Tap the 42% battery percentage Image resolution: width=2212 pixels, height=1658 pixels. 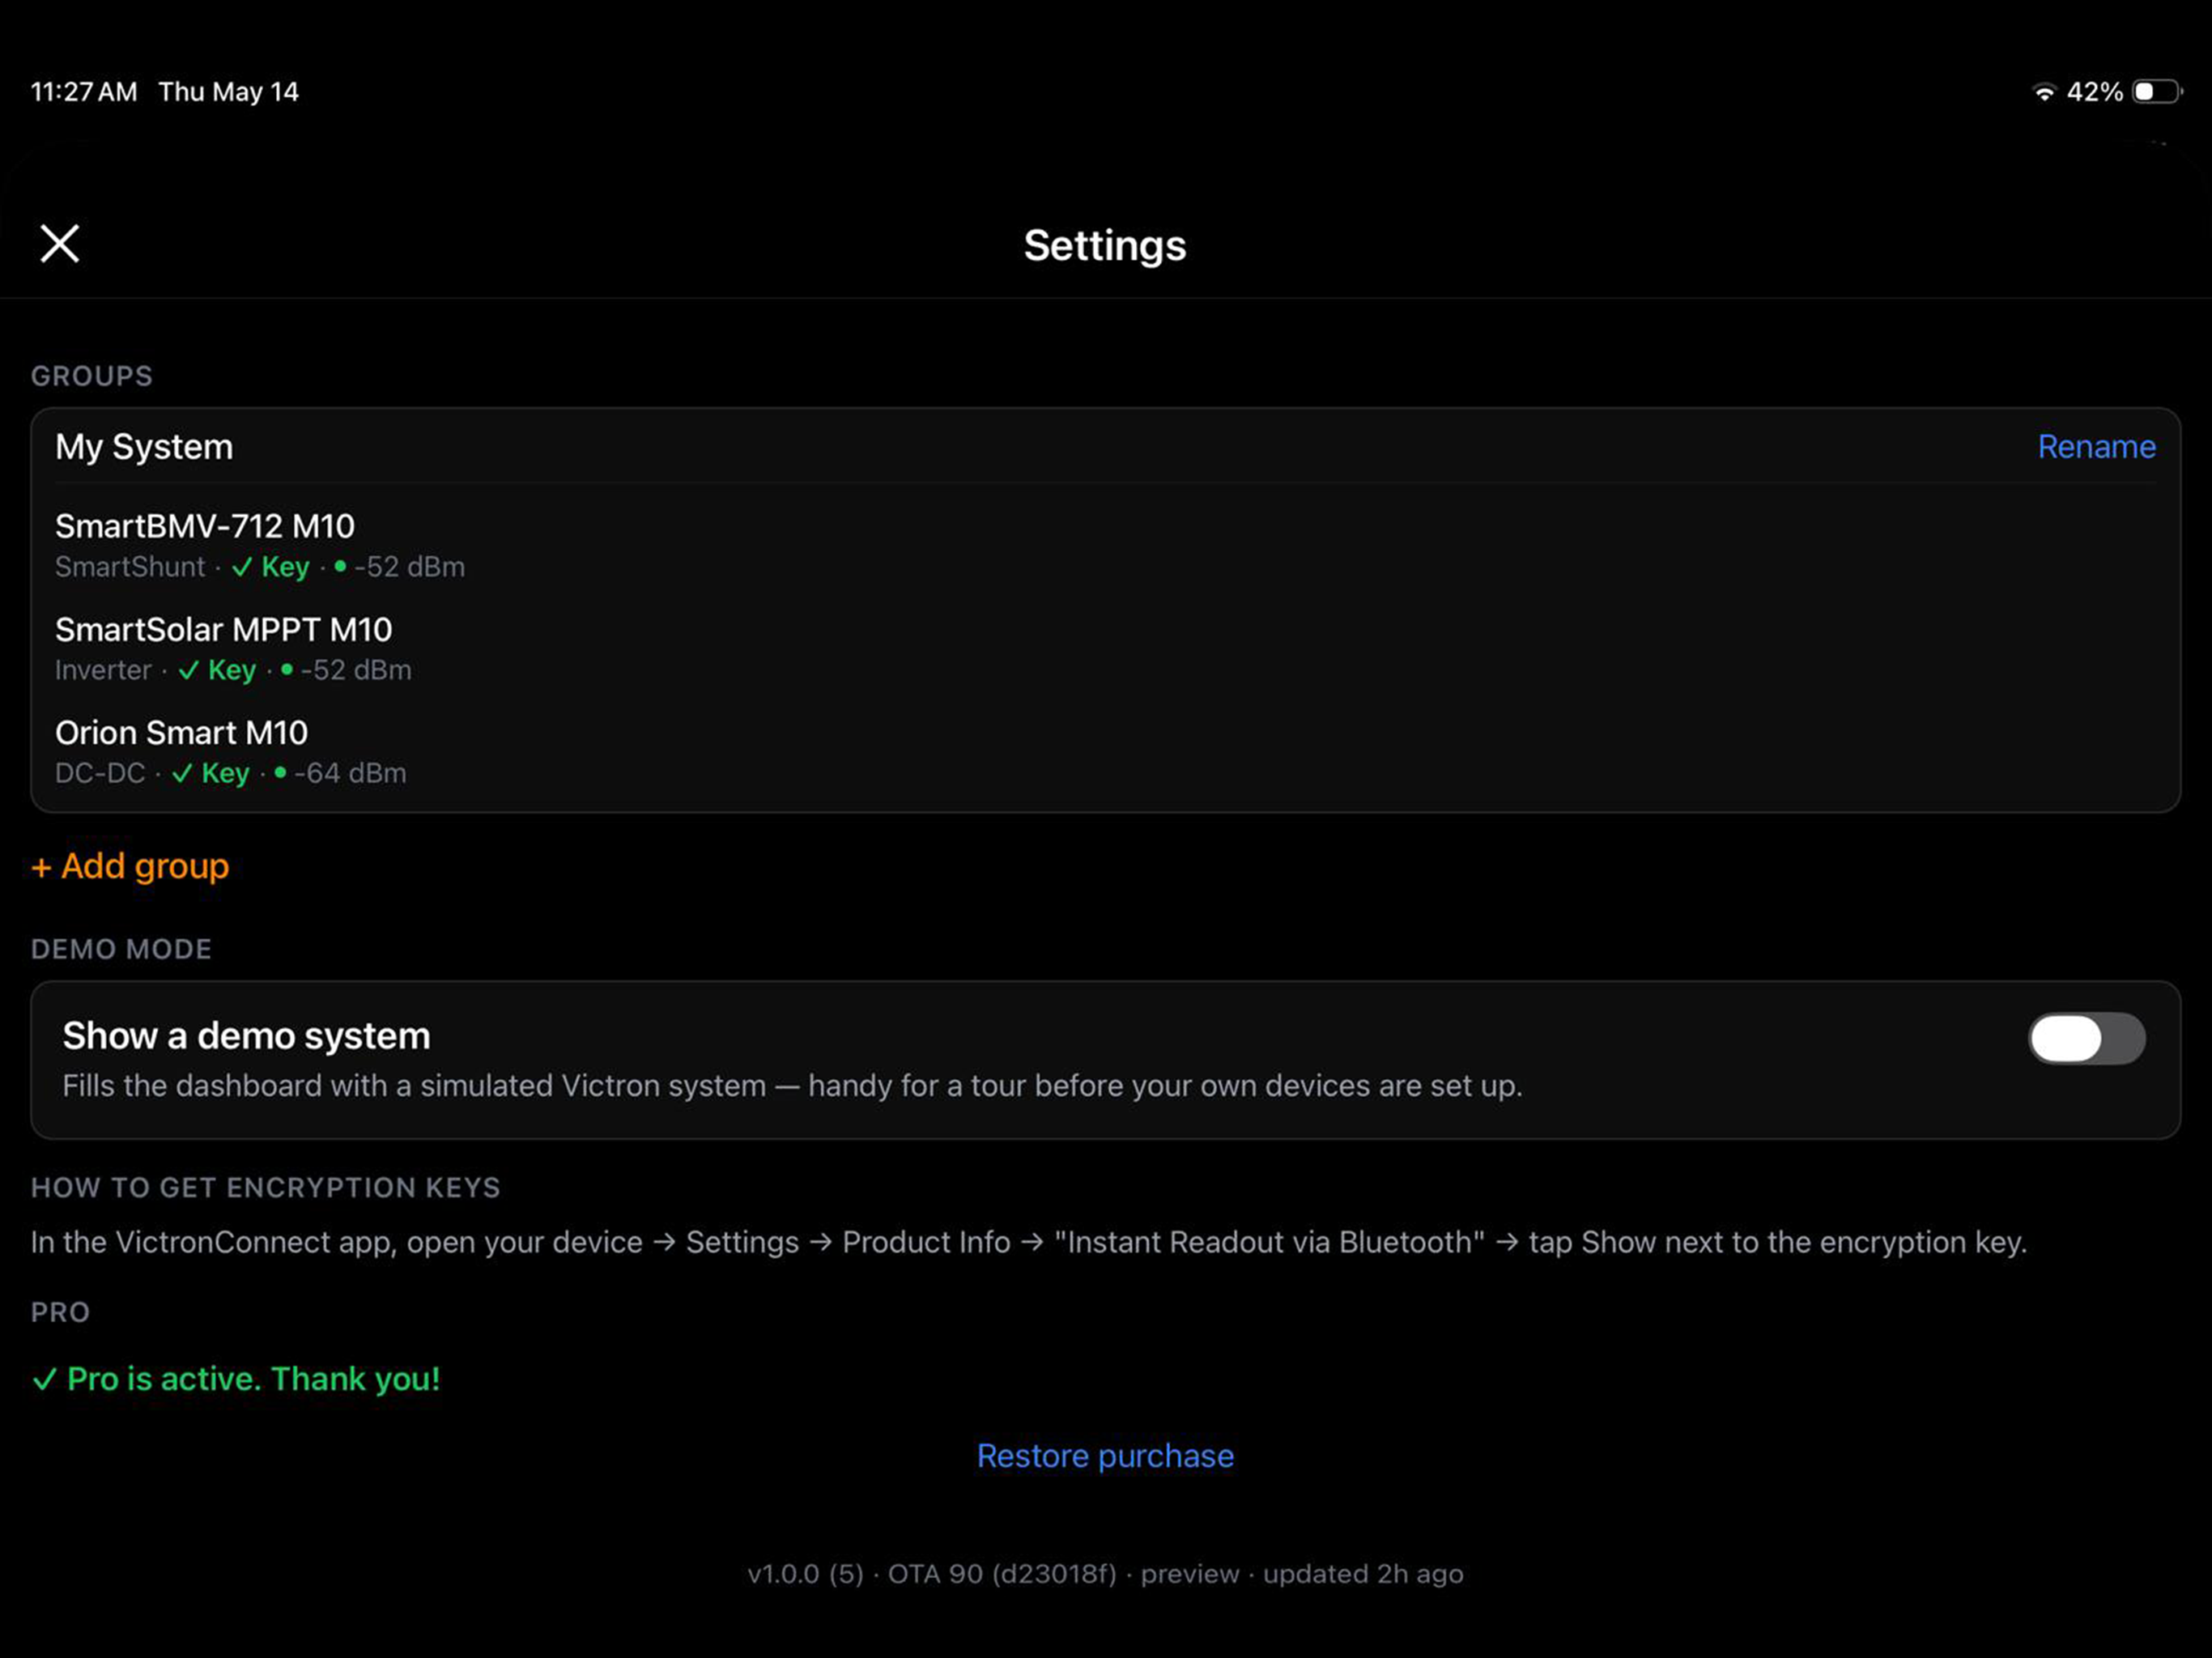(2094, 92)
